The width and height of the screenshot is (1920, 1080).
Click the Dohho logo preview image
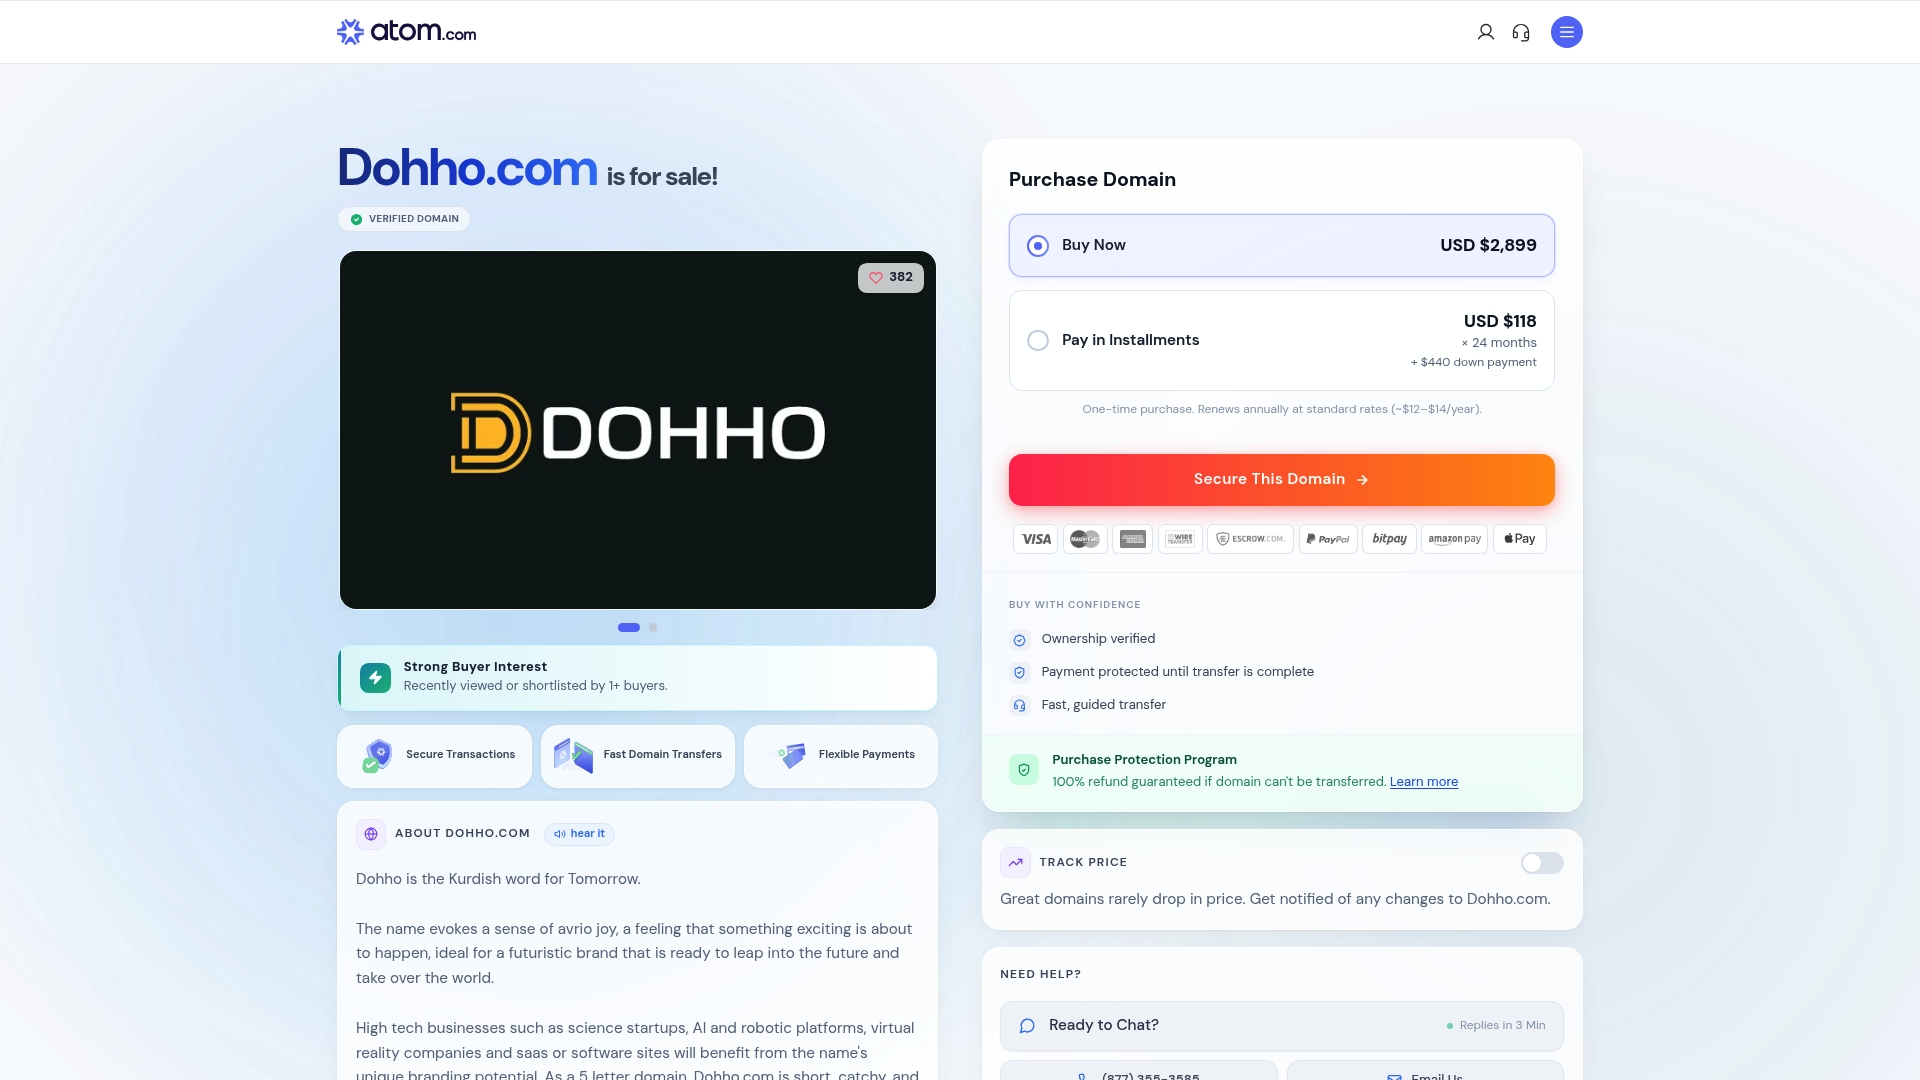[638, 430]
